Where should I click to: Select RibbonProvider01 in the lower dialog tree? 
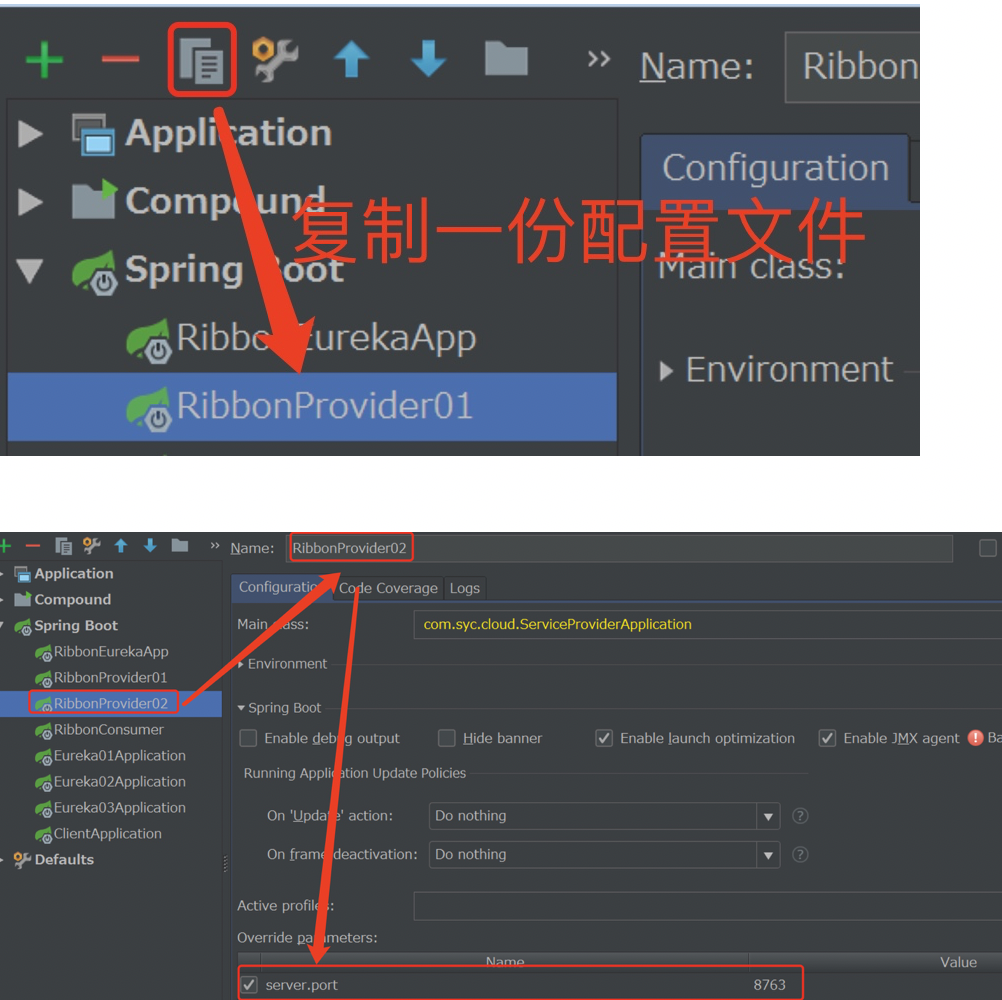[x=110, y=678]
